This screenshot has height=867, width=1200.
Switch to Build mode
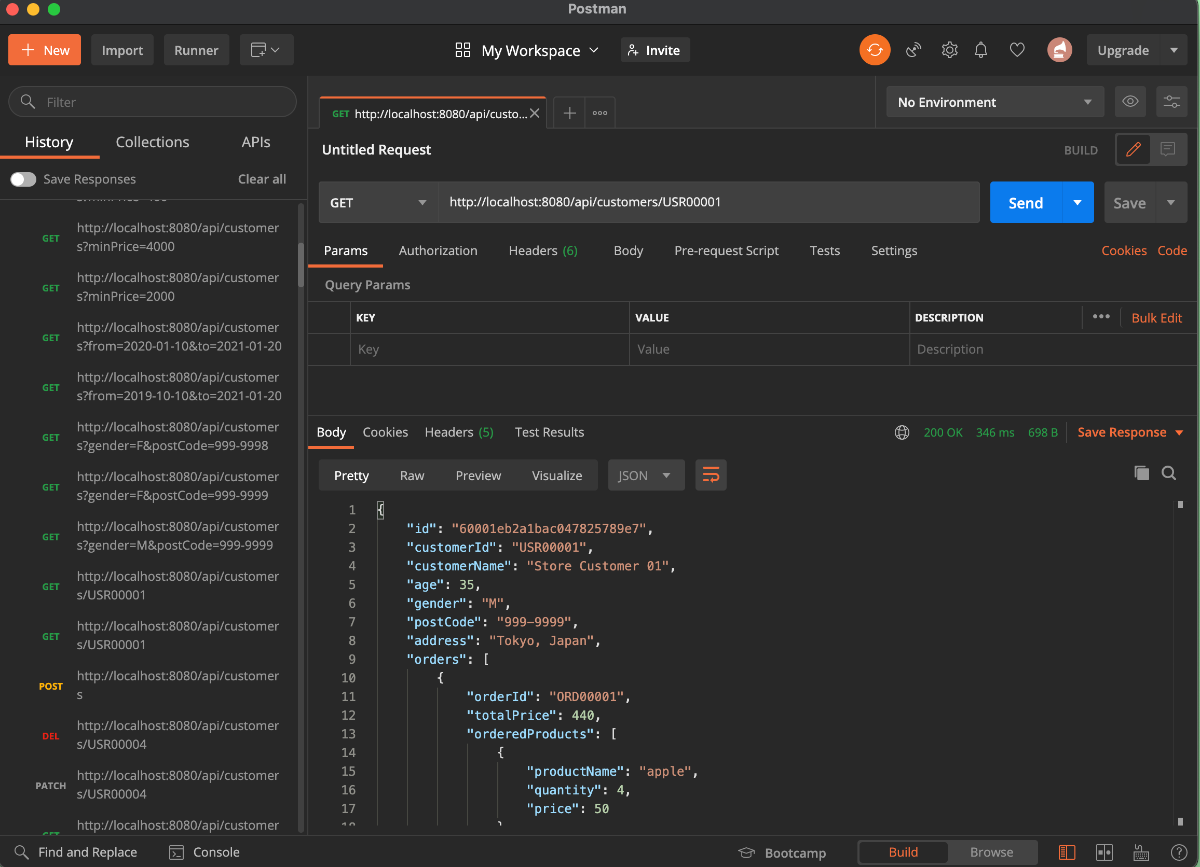903,852
